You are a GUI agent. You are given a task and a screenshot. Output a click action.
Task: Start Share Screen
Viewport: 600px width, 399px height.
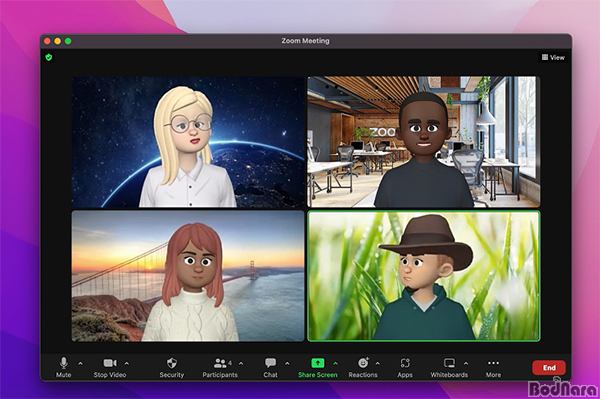[x=318, y=367]
